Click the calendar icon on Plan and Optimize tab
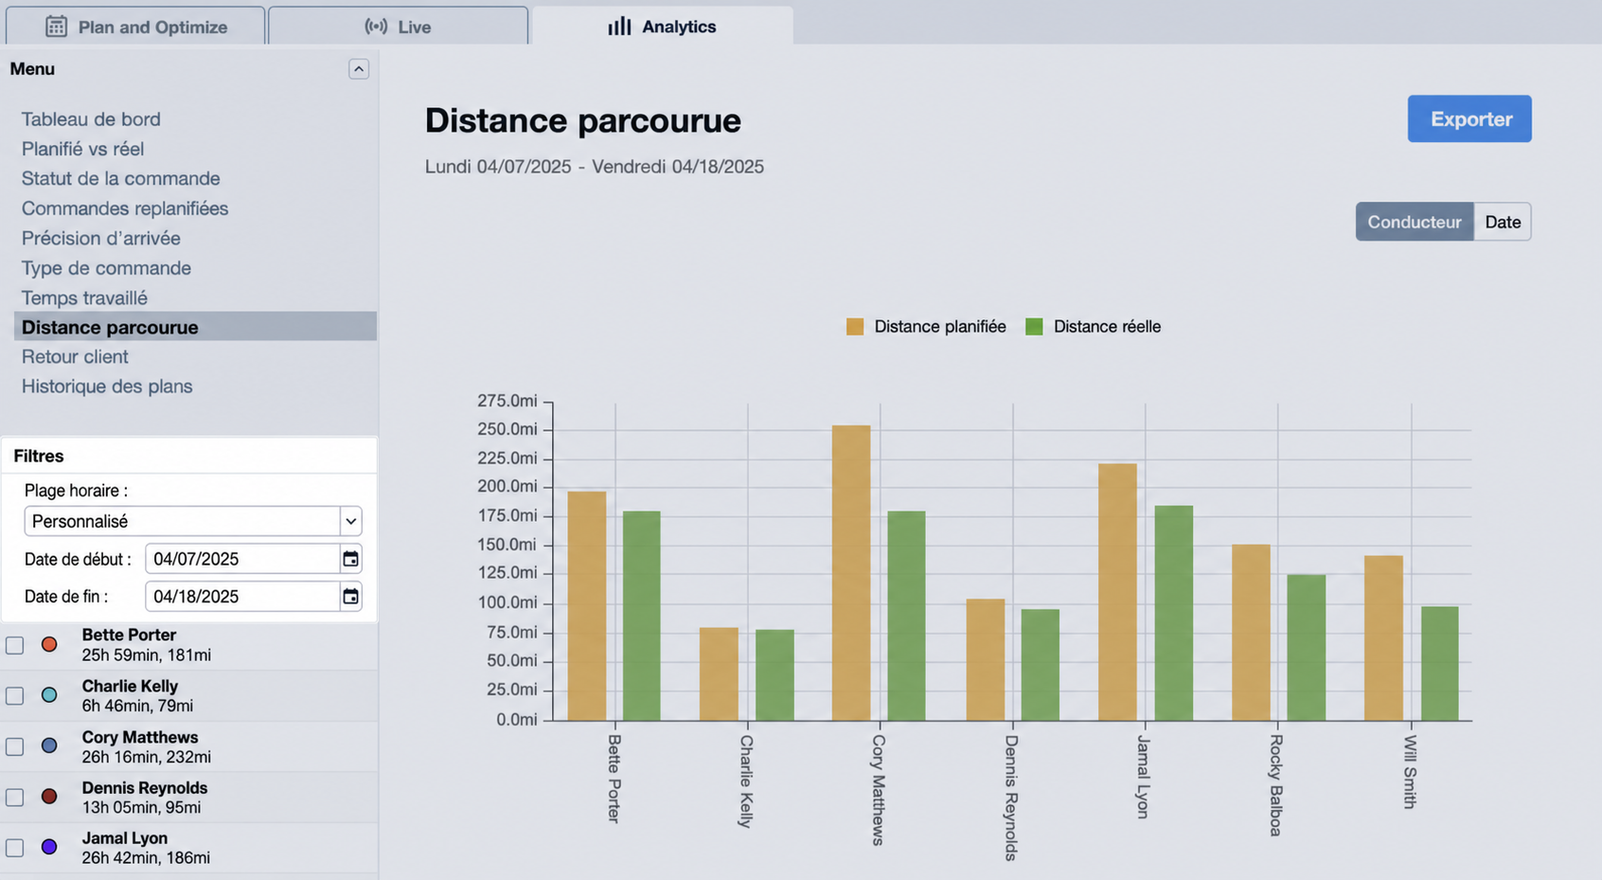 [x=56, y=27]
